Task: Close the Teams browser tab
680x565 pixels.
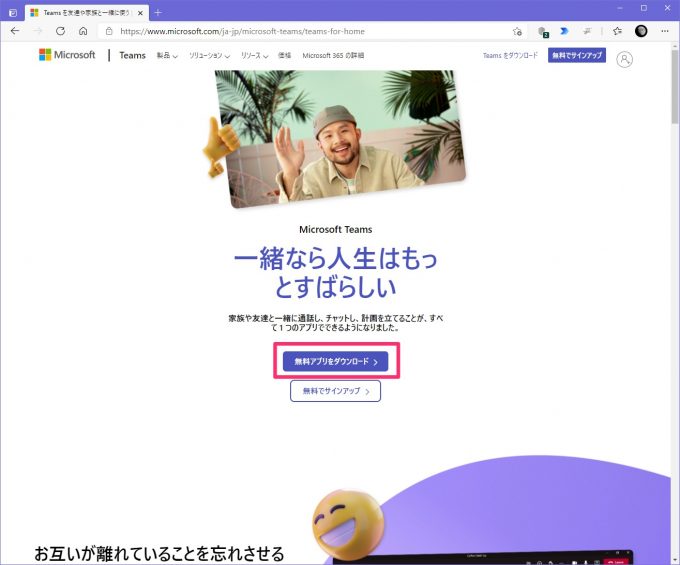Action: 140,13
